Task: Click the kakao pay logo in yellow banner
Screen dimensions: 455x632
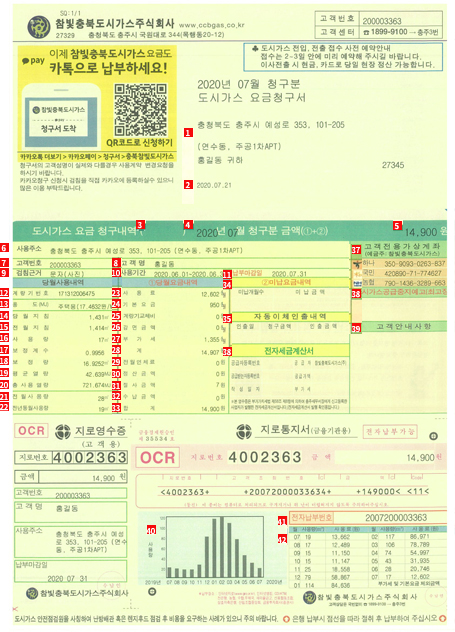Action: 33,60
